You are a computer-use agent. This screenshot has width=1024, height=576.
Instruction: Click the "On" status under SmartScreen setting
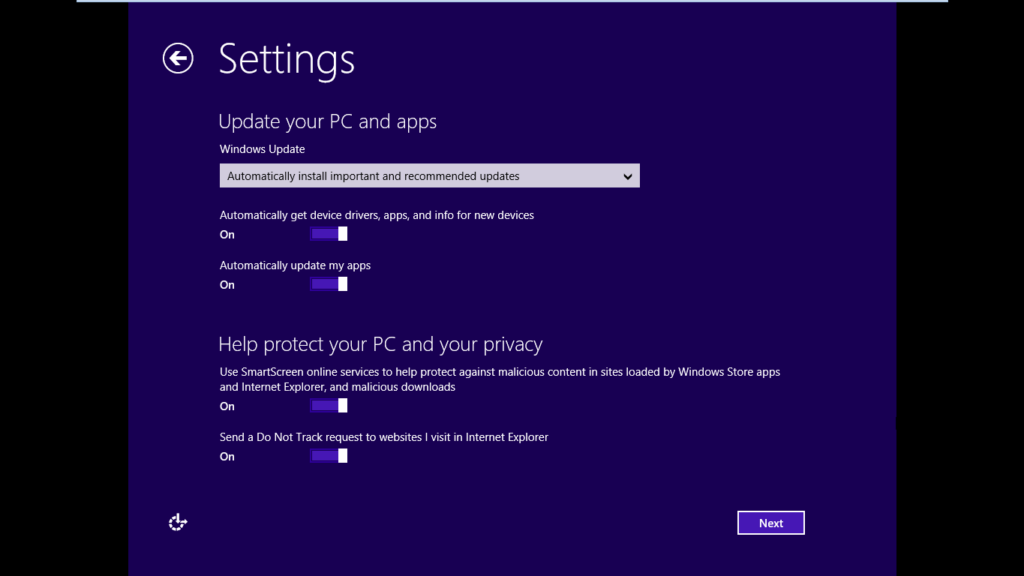click(x=227, y=406)
